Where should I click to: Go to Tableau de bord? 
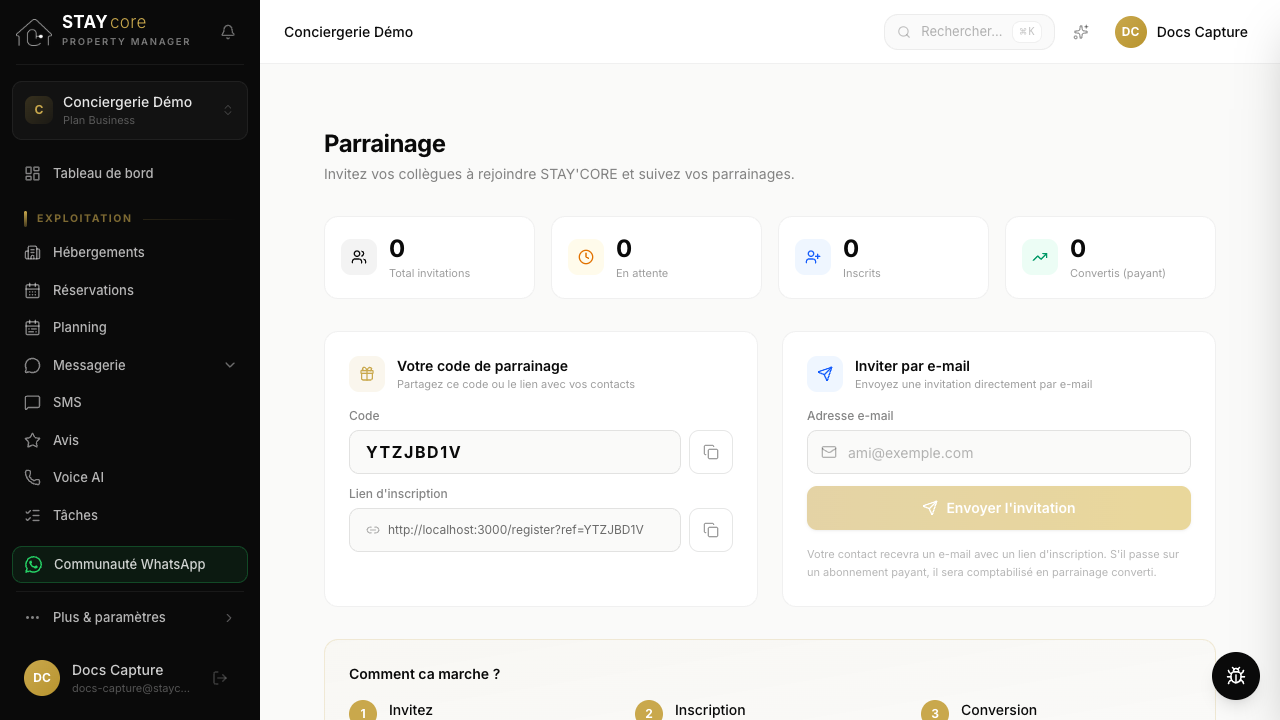coord(130,173)
